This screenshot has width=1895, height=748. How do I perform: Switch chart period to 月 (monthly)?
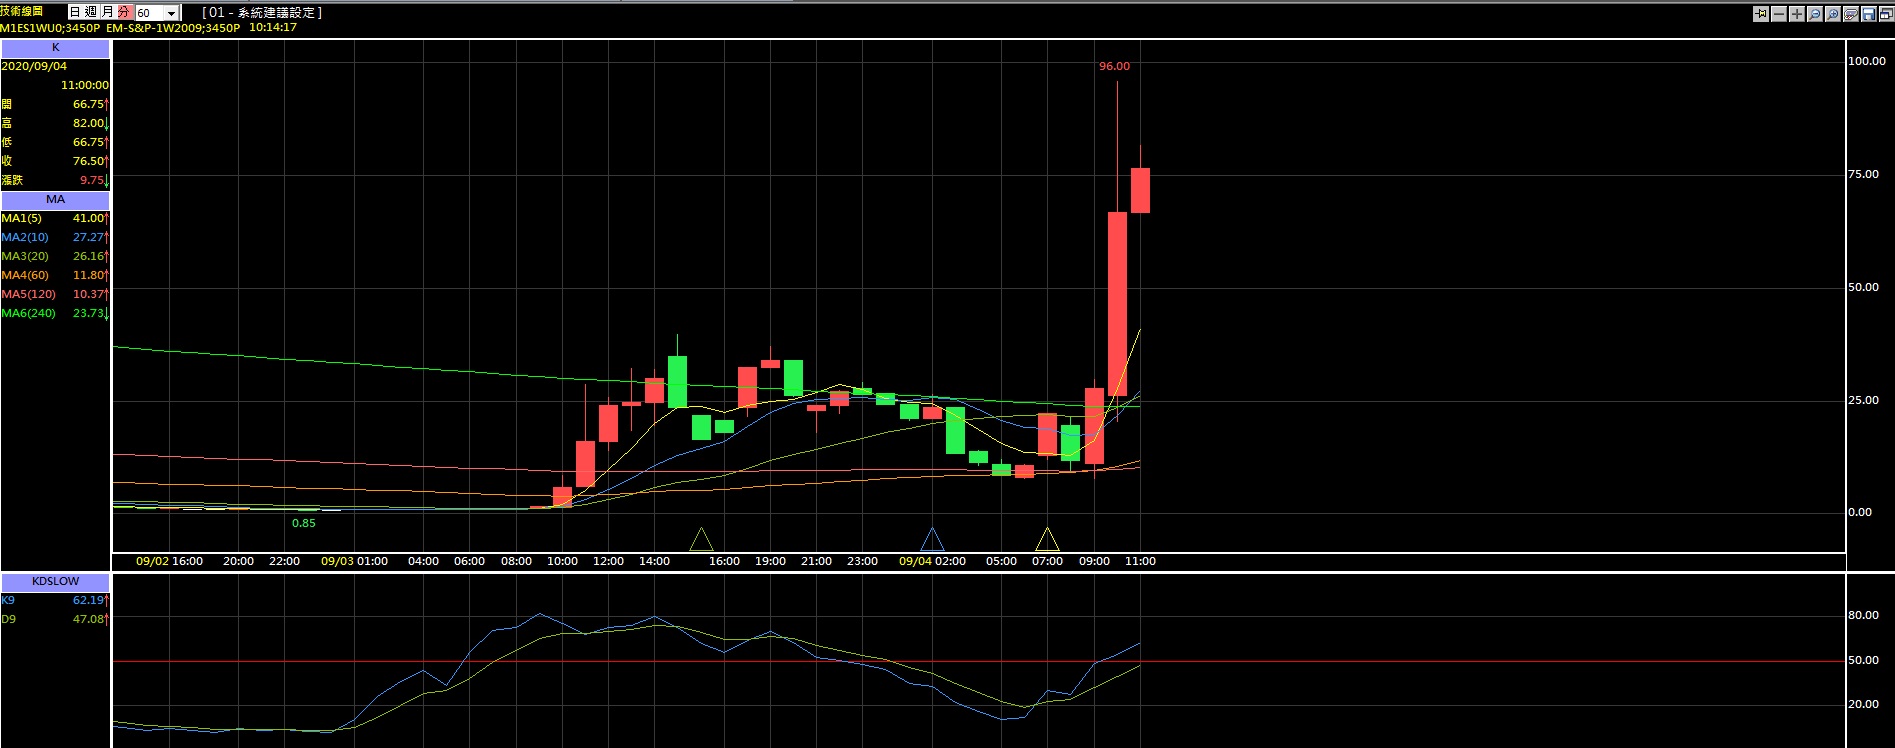click(x=107, y=12)
